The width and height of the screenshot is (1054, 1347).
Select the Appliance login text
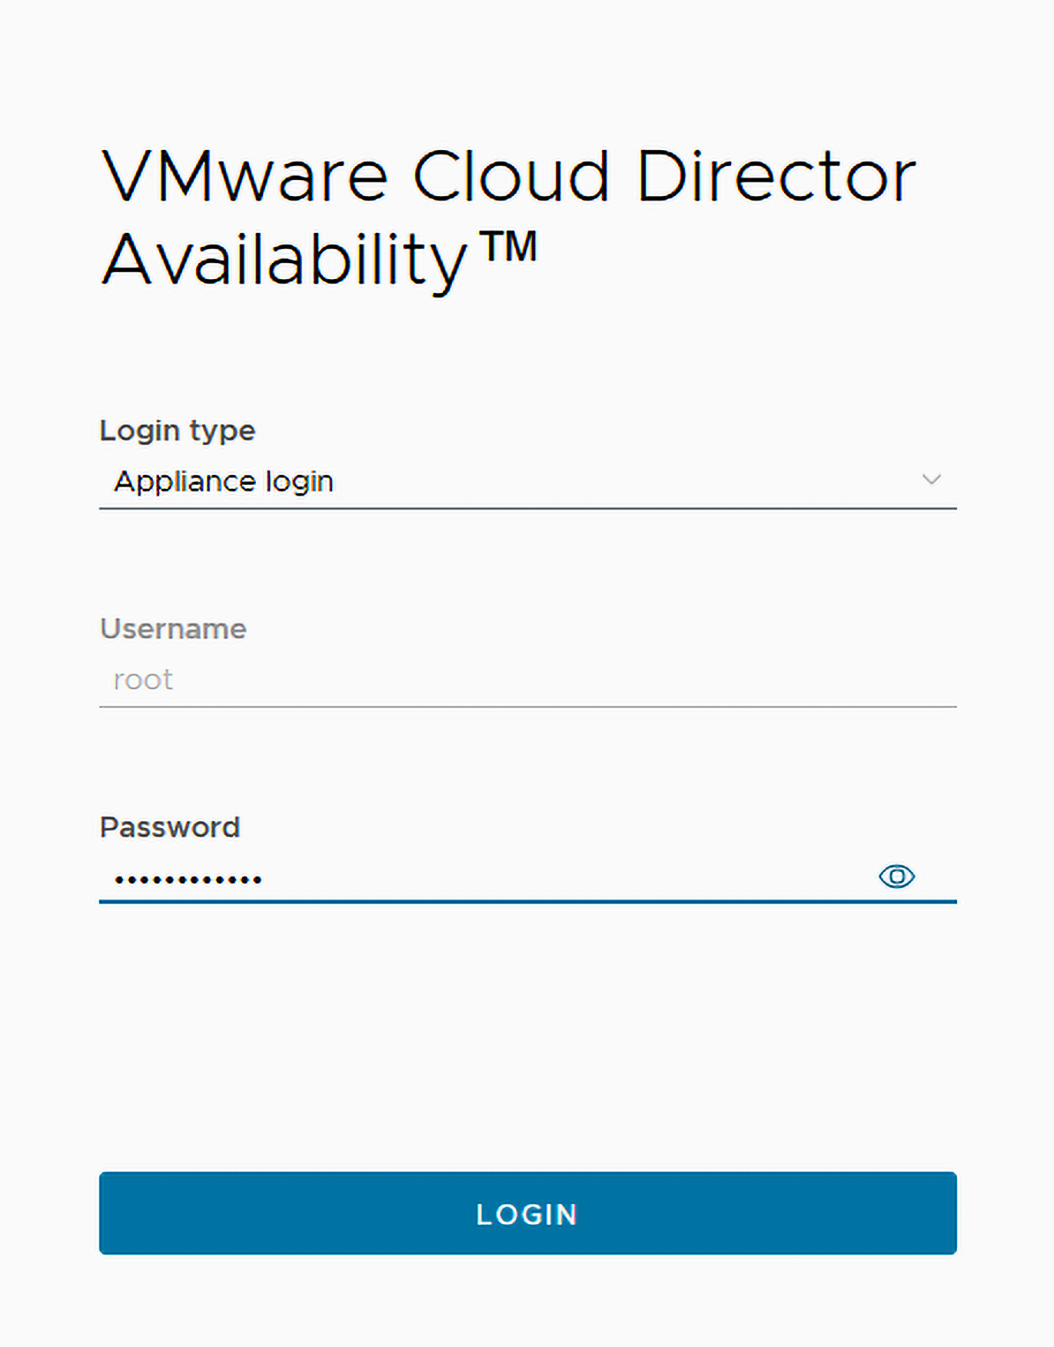click(223, 482)
